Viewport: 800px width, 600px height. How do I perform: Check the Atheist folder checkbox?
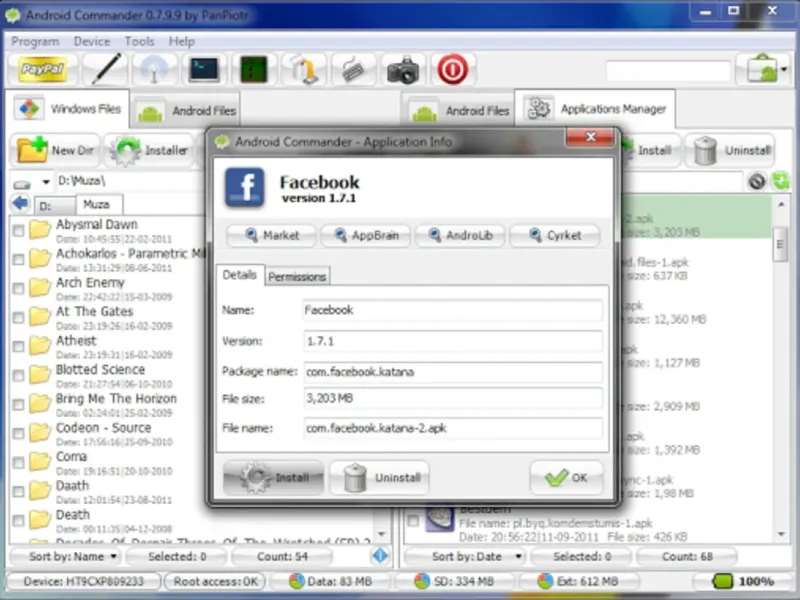(18, 347)
